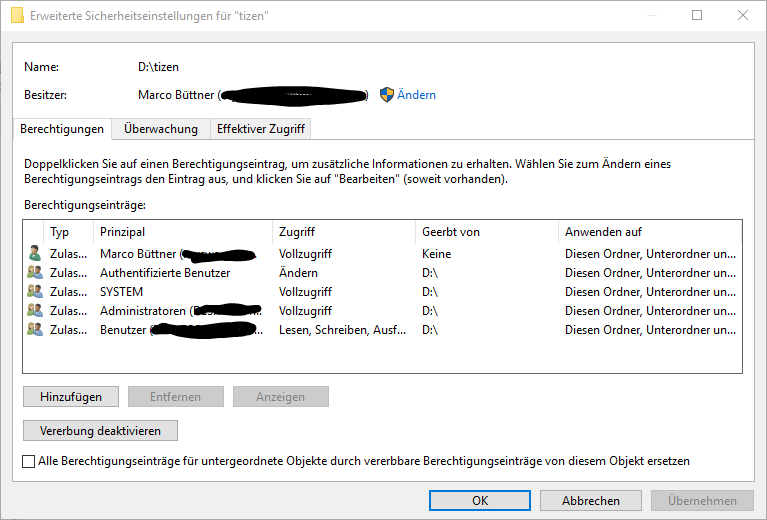
Task: Click the group icon in the SYSTEM row
Action: [35, 292]
